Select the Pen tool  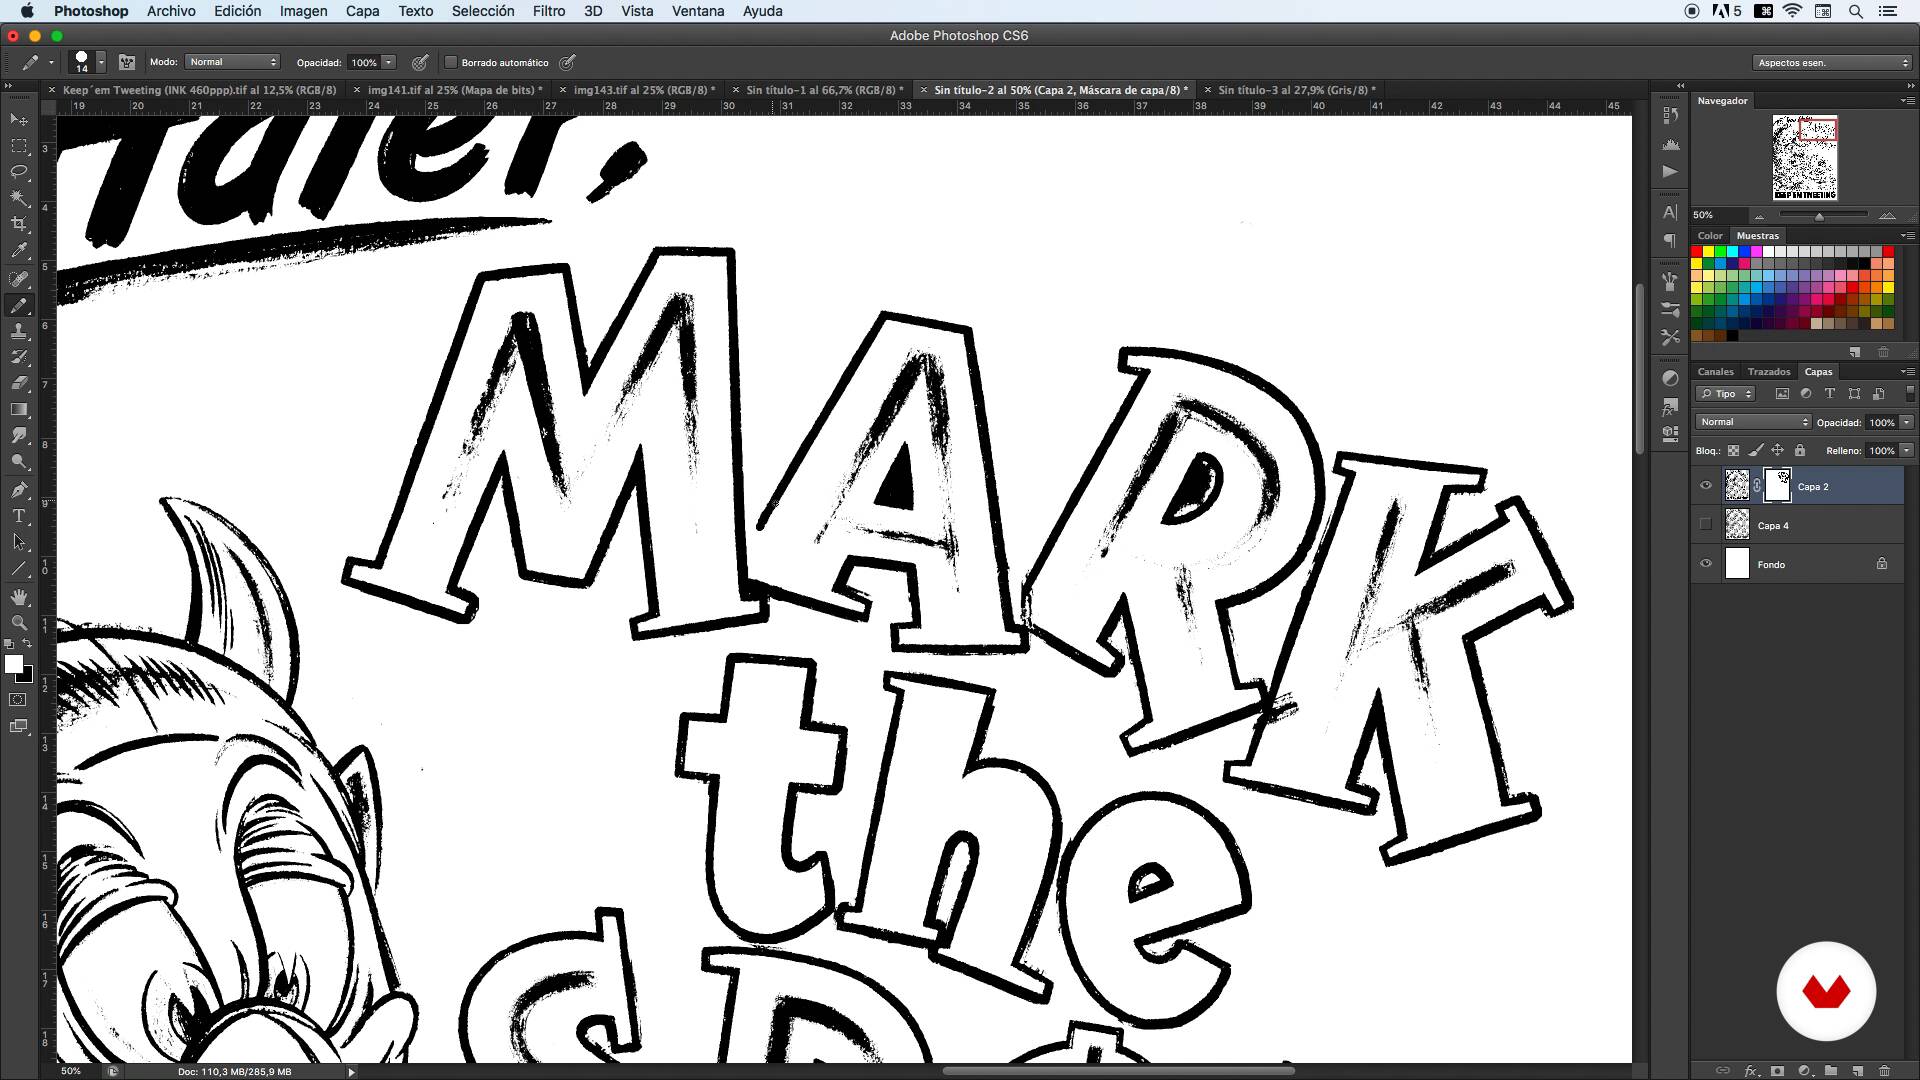tap(18, 490)
